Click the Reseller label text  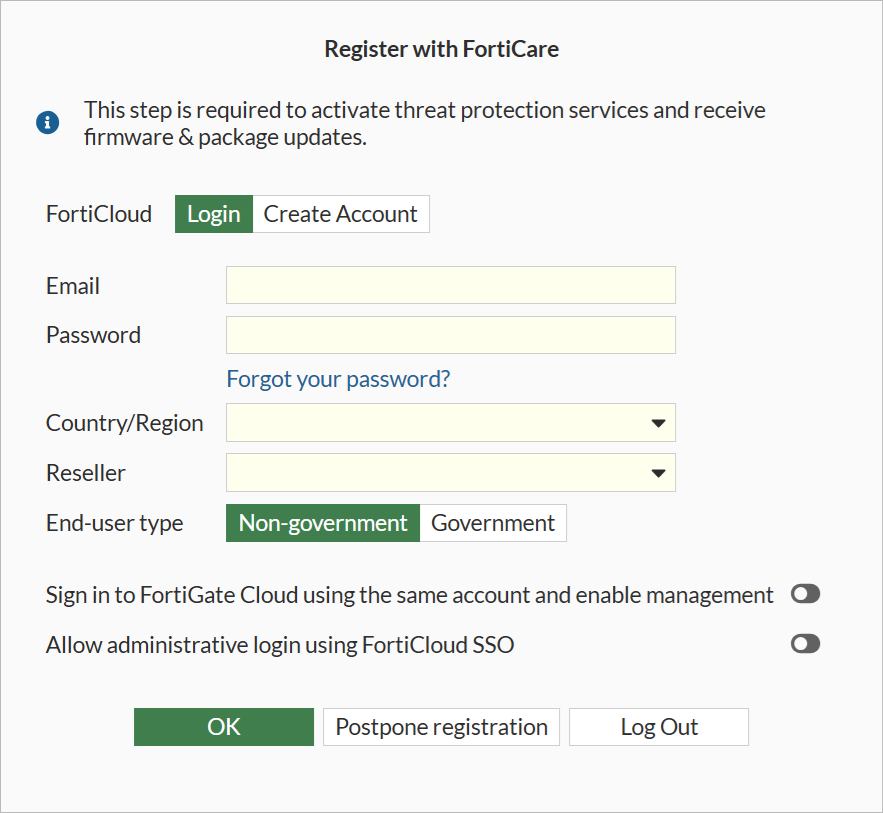[x=86, y=473]
